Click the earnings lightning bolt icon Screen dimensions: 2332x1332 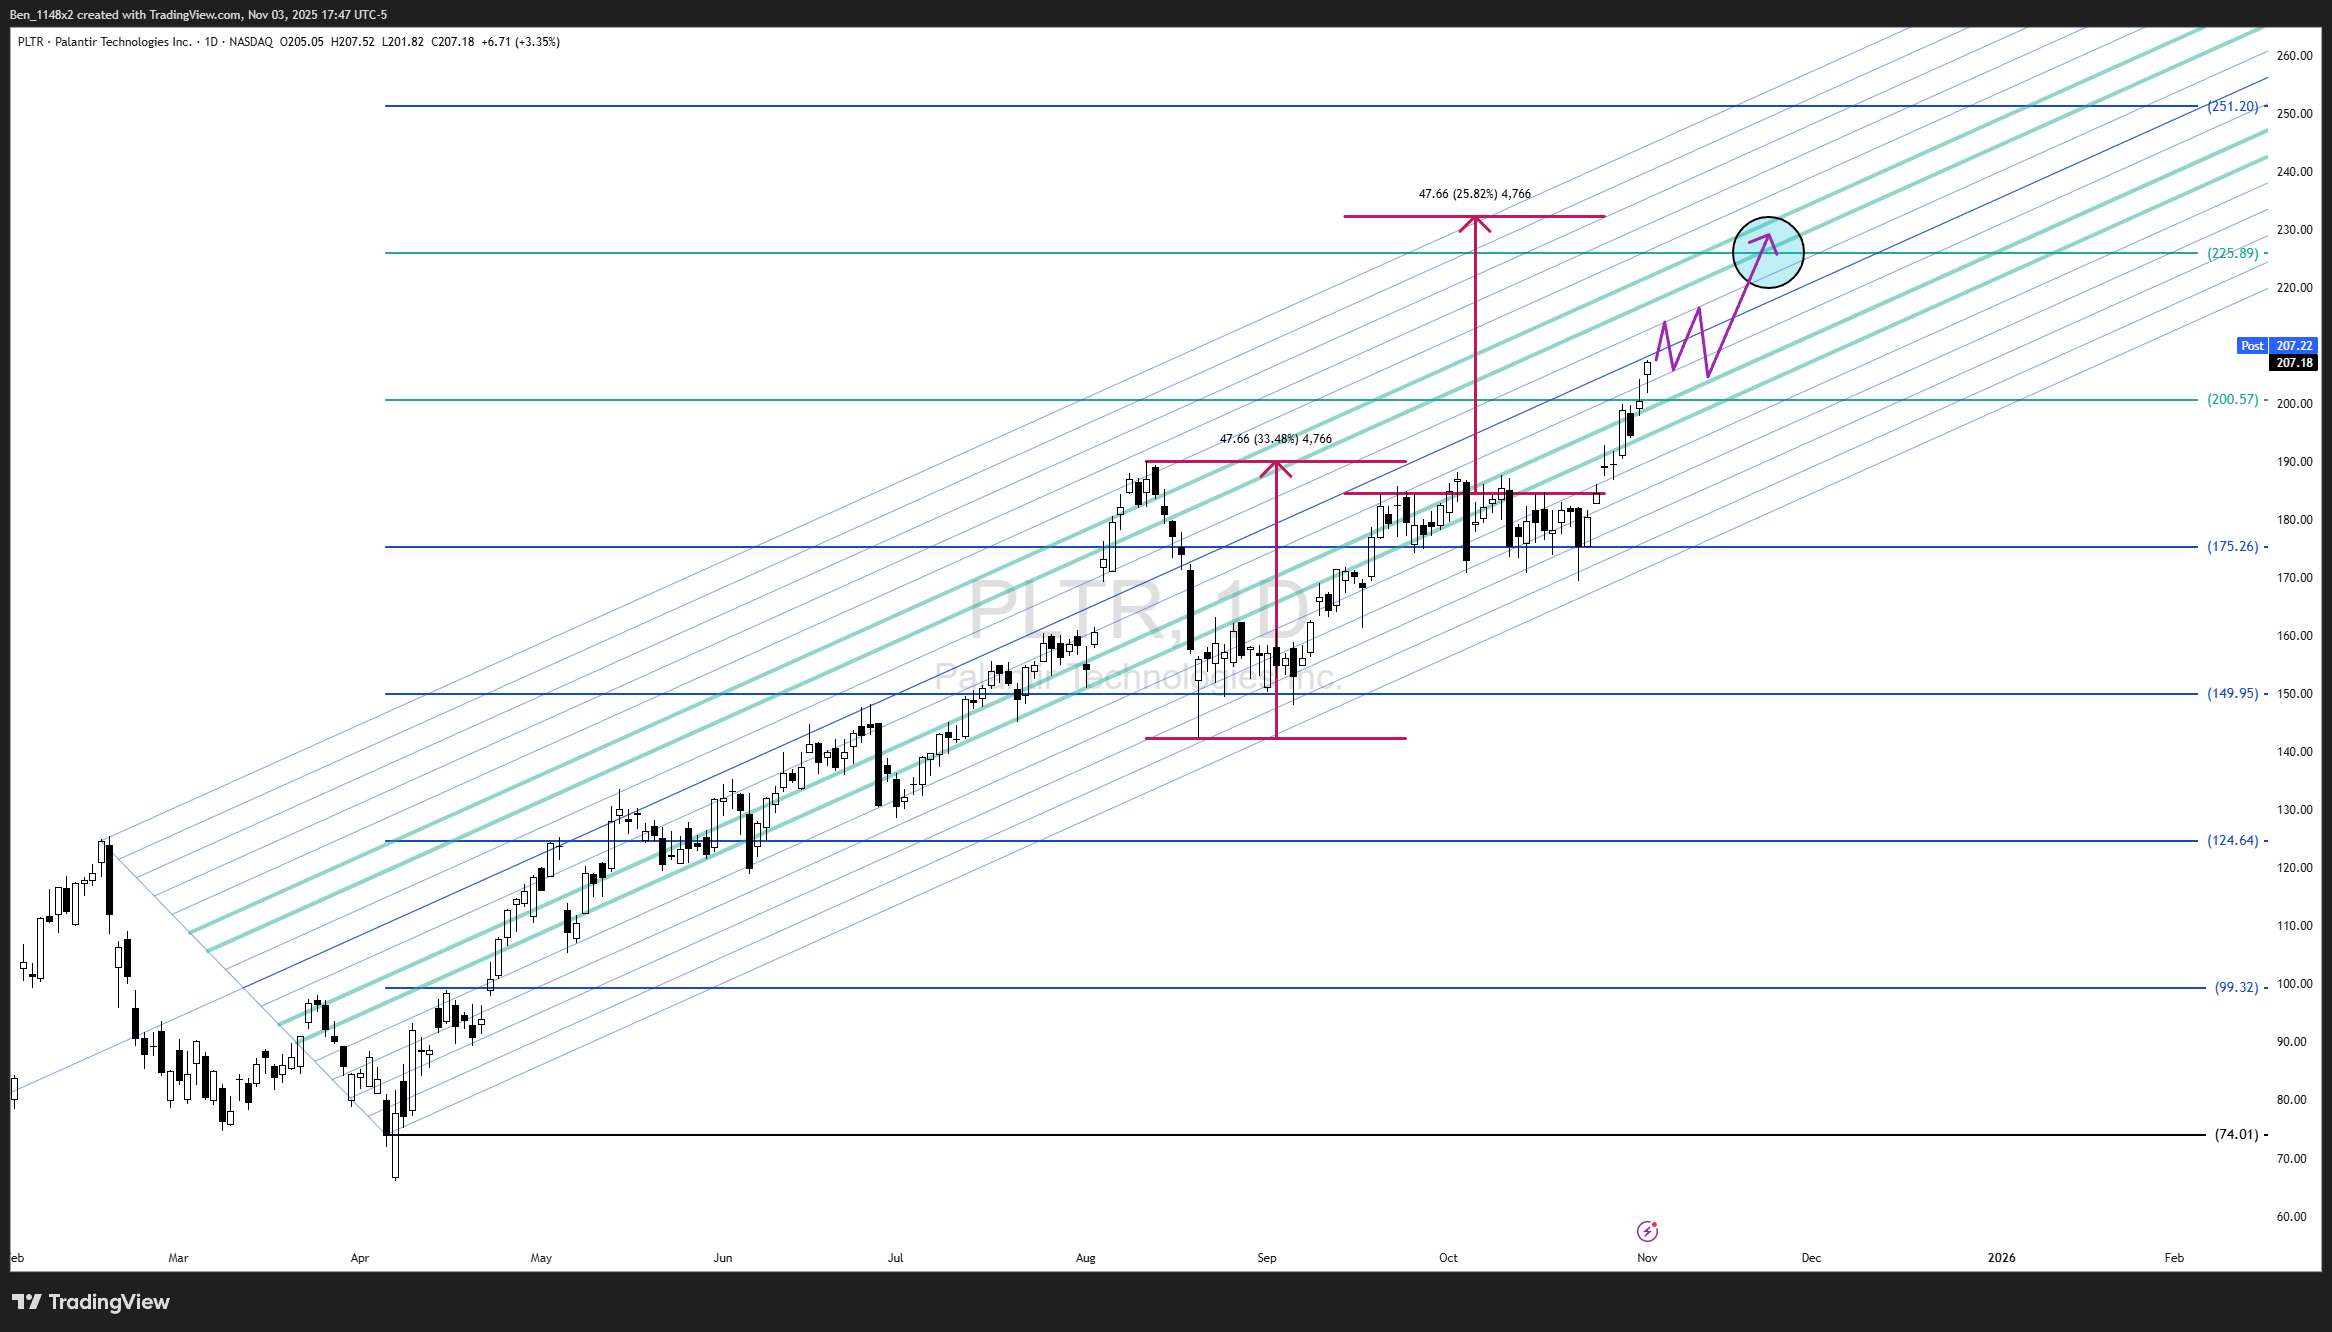coord(1647,1231)
